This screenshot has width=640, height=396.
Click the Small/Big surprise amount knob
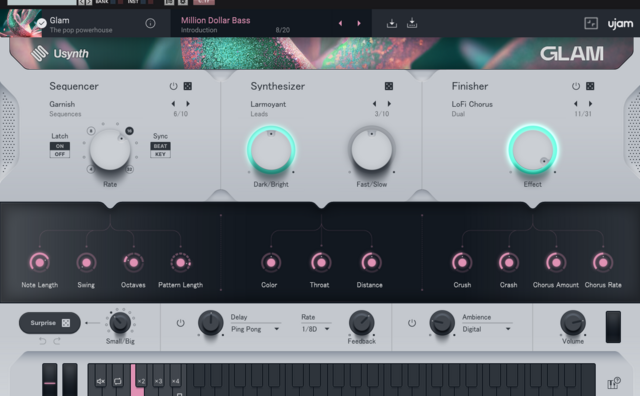click(120, 323)
